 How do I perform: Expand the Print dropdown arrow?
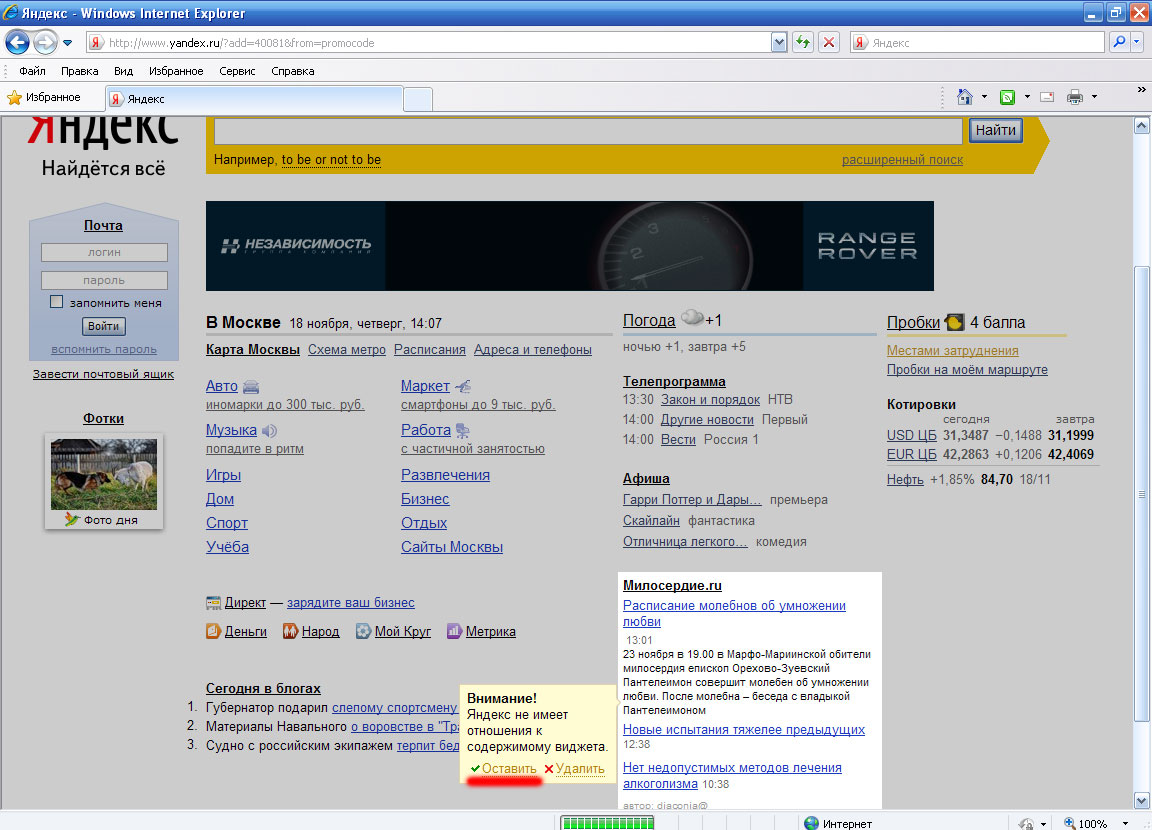tap(1094, 97)
